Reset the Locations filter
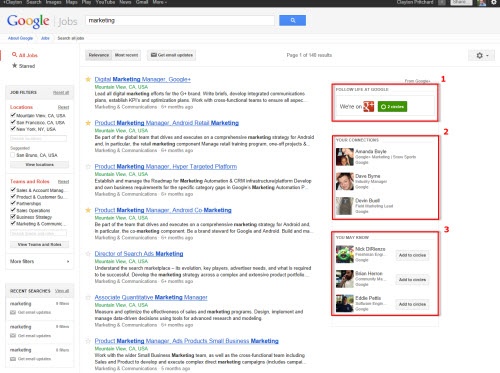Screen dimensions: 500x373 pyautogui.click(x=63, y=107)
